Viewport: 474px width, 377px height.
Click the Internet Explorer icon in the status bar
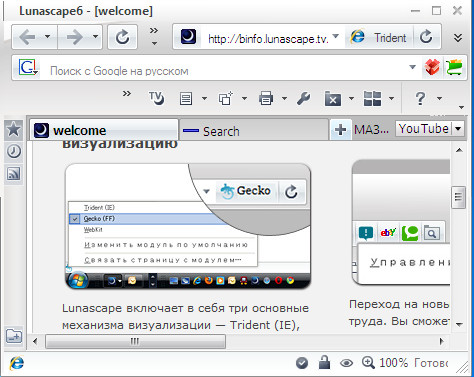pos(17,363)
